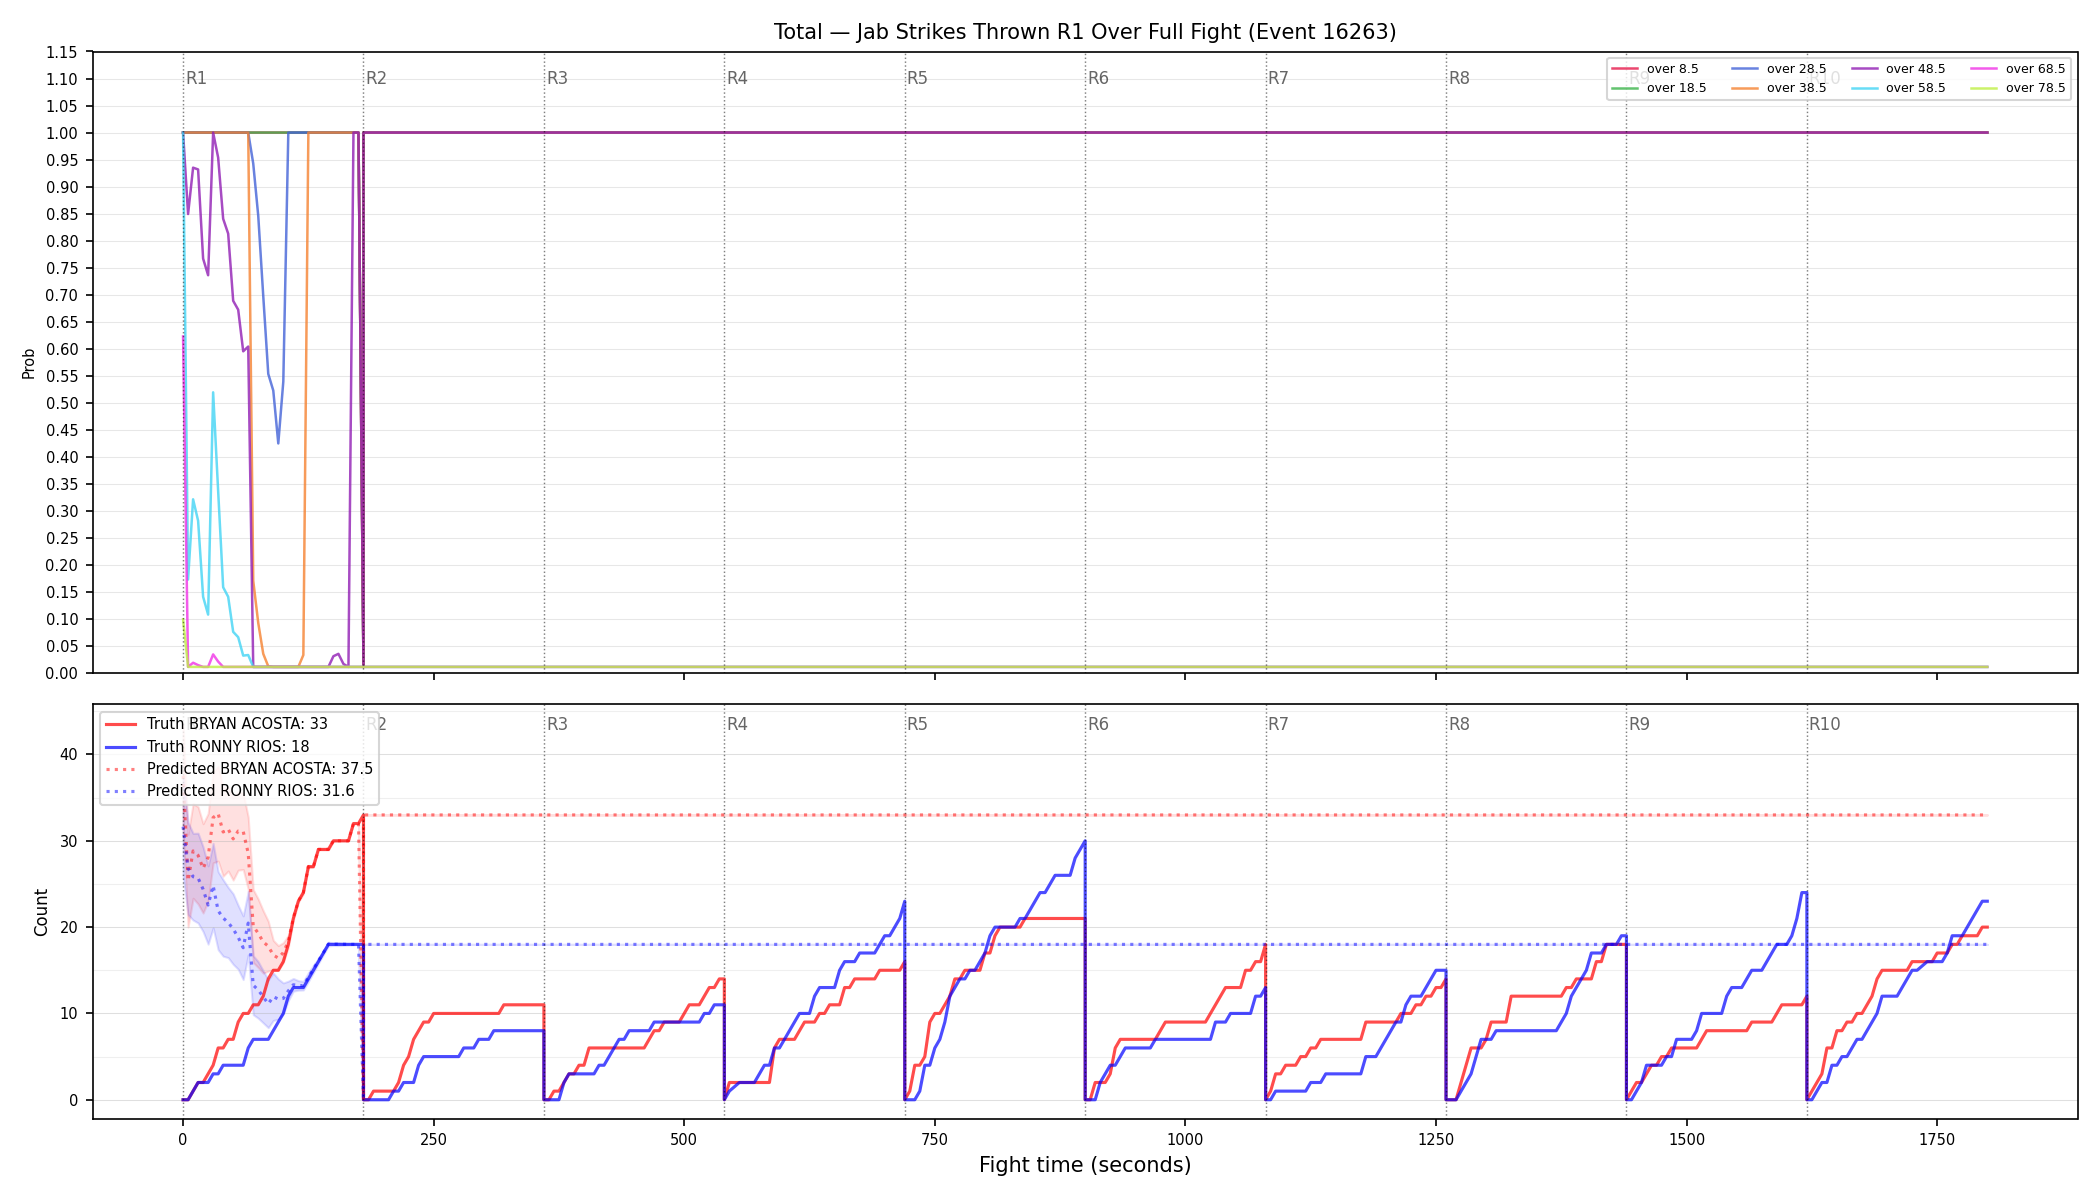Click the "Fight time (seconds)" axis label
The height and width of the screenshot is (1200, 2100).
[x=1085, y=1165]
